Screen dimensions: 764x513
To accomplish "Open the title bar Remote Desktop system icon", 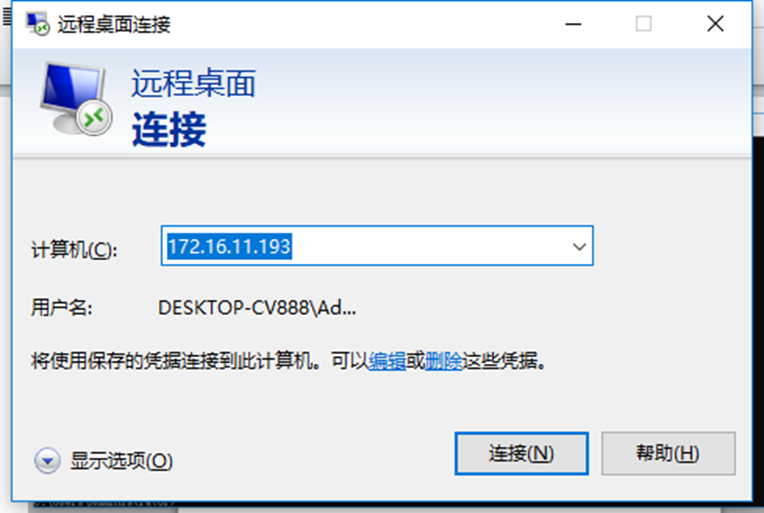I will coord(38,23).
